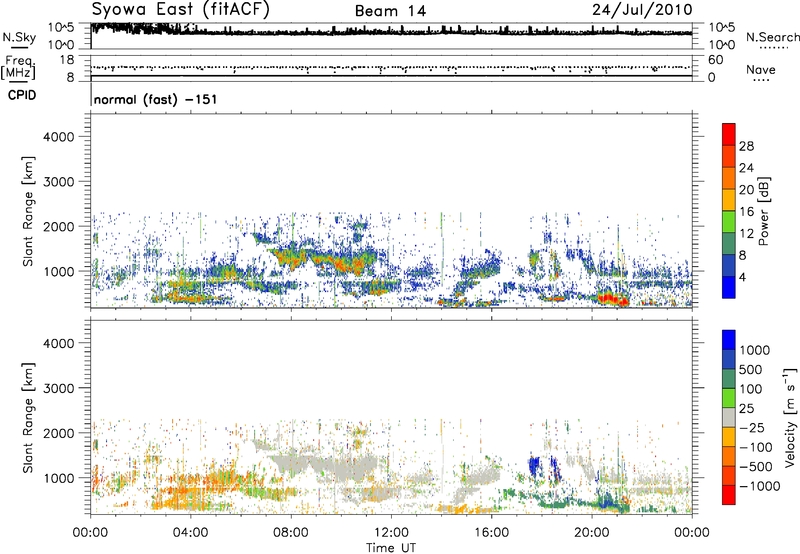Select the 'N.Sky' legend label
The width and height of the screenshot is (800, 554).
[19, 37]
